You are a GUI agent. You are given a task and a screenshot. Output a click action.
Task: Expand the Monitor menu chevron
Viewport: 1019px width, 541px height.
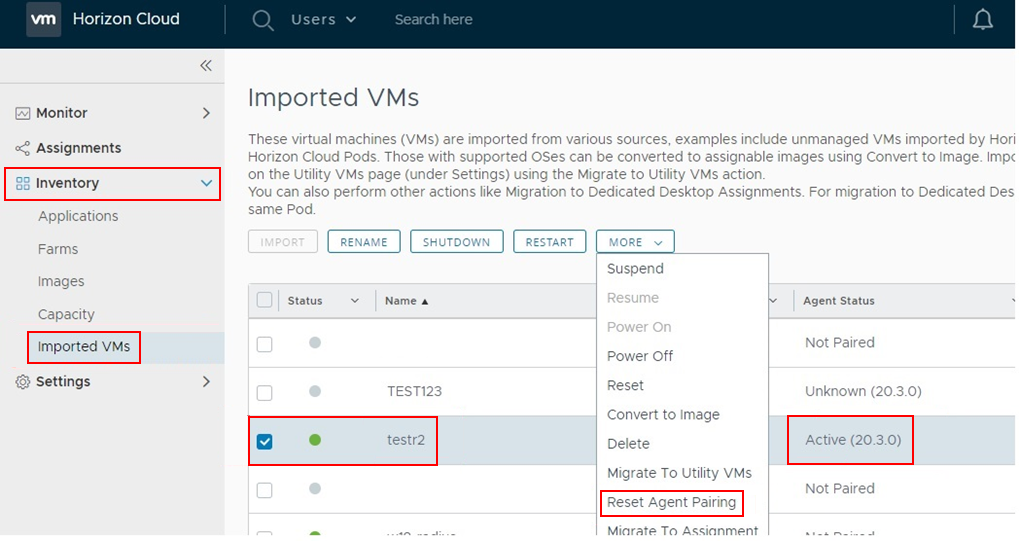[206, 114]
